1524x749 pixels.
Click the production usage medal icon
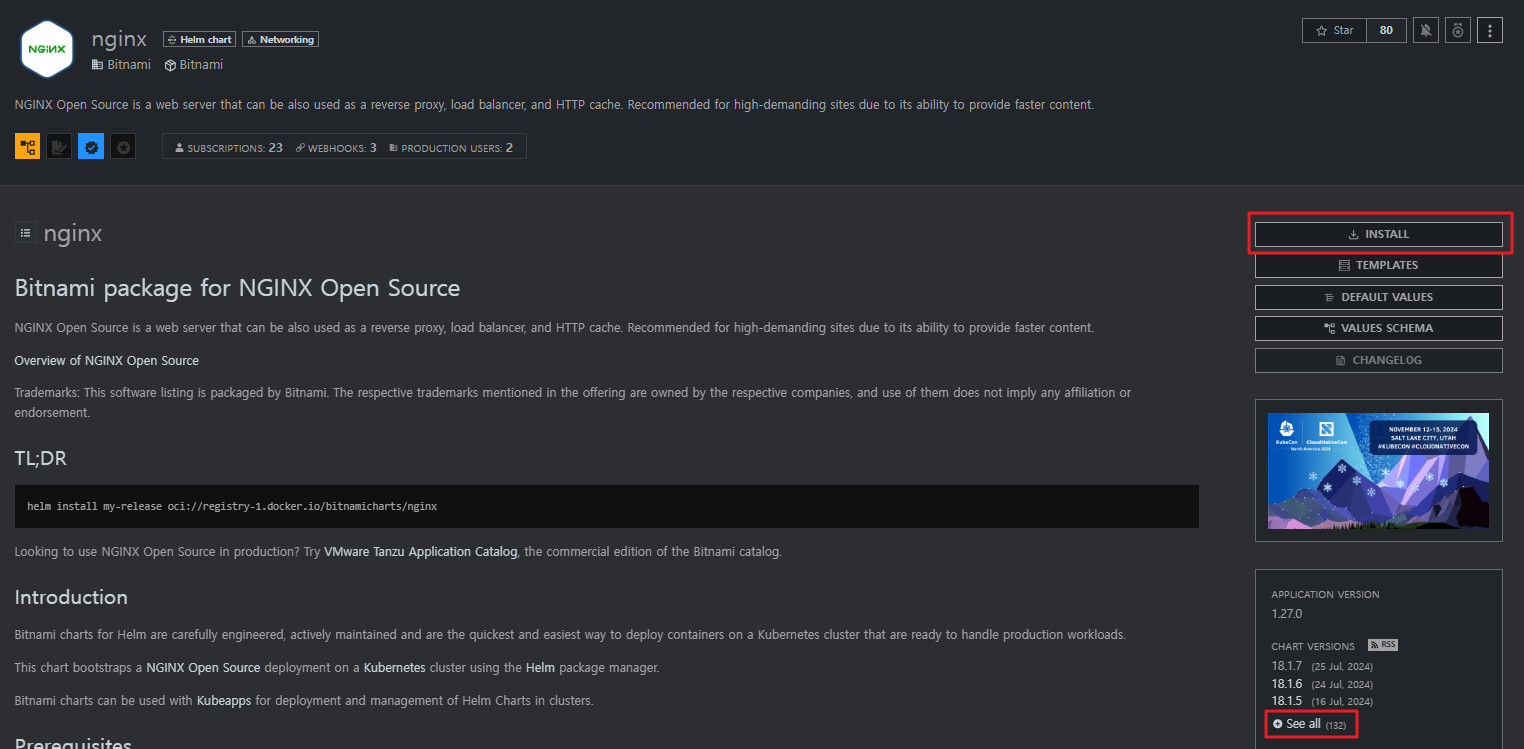1458,31
